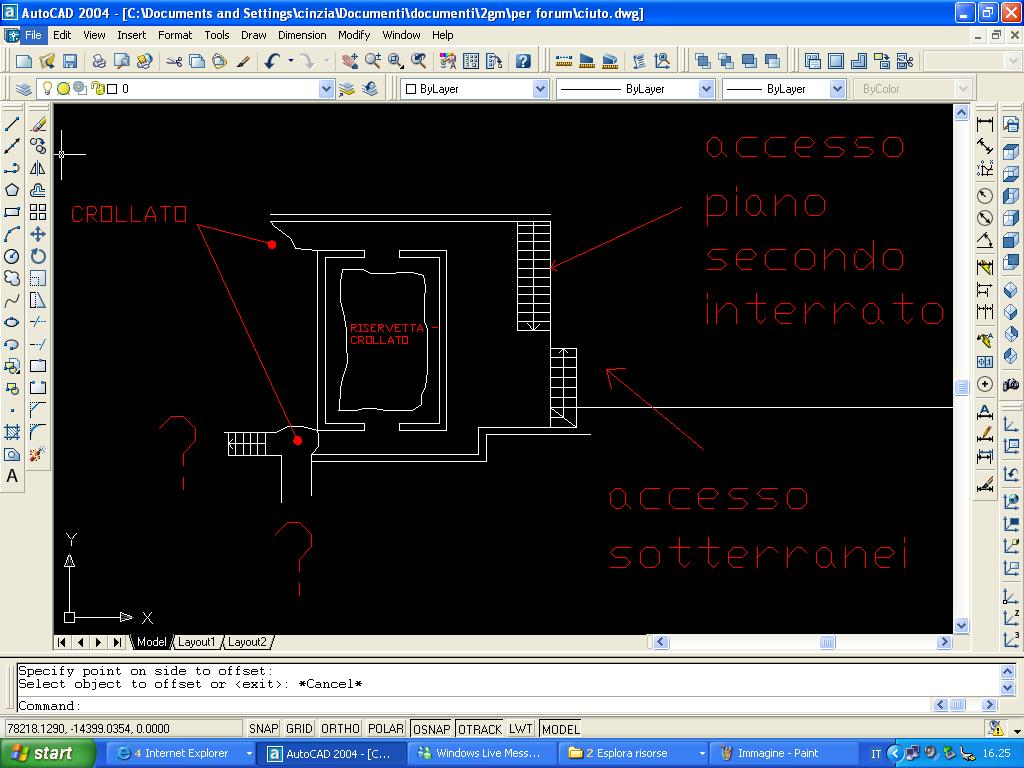The height and width of the screenshot is (768, 1024).
Task: Open the Layer Properties Manager
Action: (x=24, y=89)
